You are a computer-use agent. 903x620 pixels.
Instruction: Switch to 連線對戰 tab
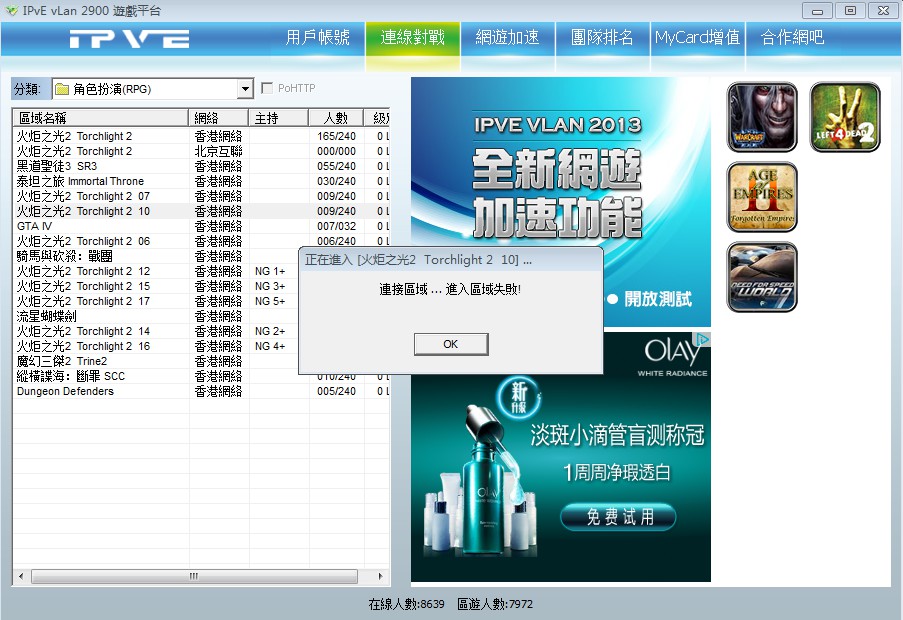click(413, 38)
